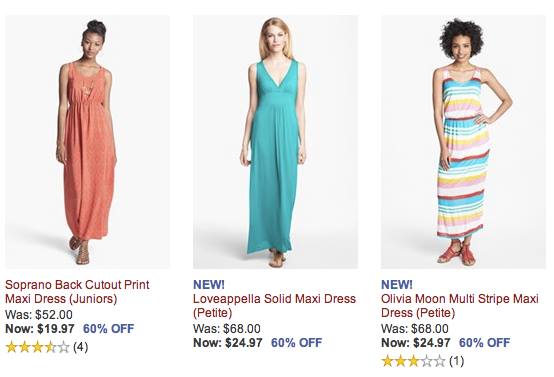Open the orange Soprano maxi dress photo

tap(87, 142)
